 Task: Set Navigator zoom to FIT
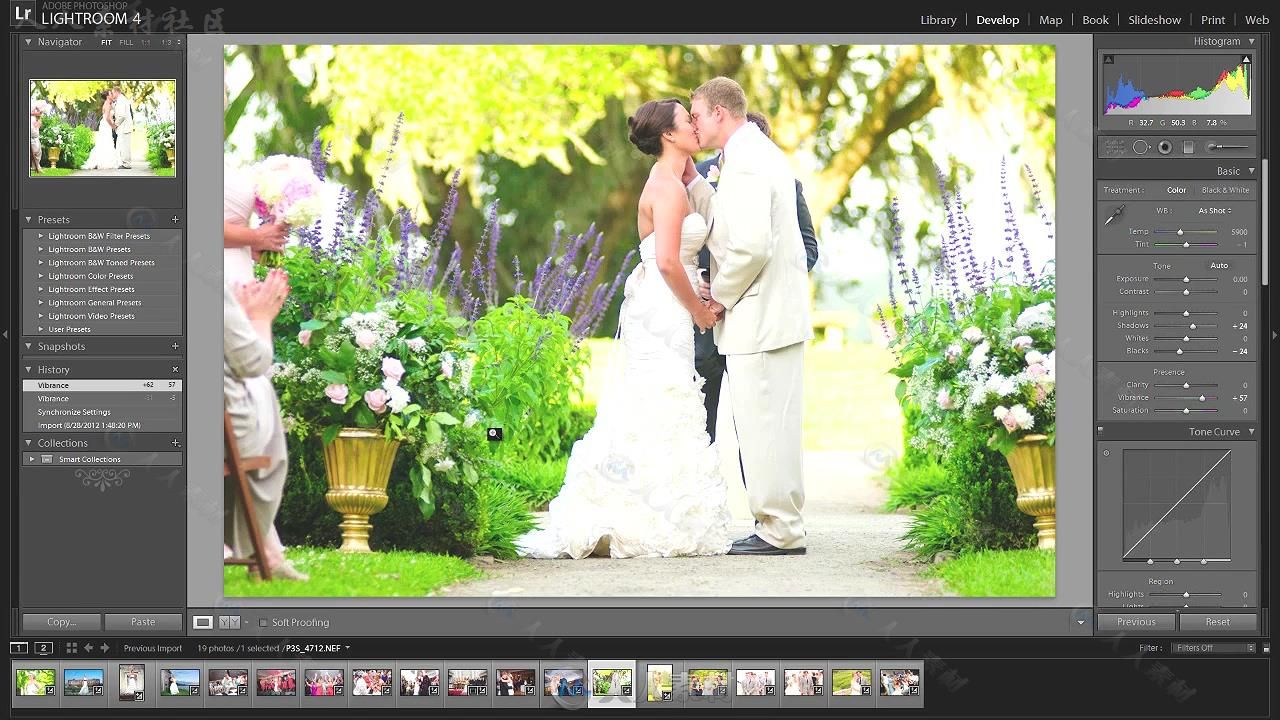point(106,43)
